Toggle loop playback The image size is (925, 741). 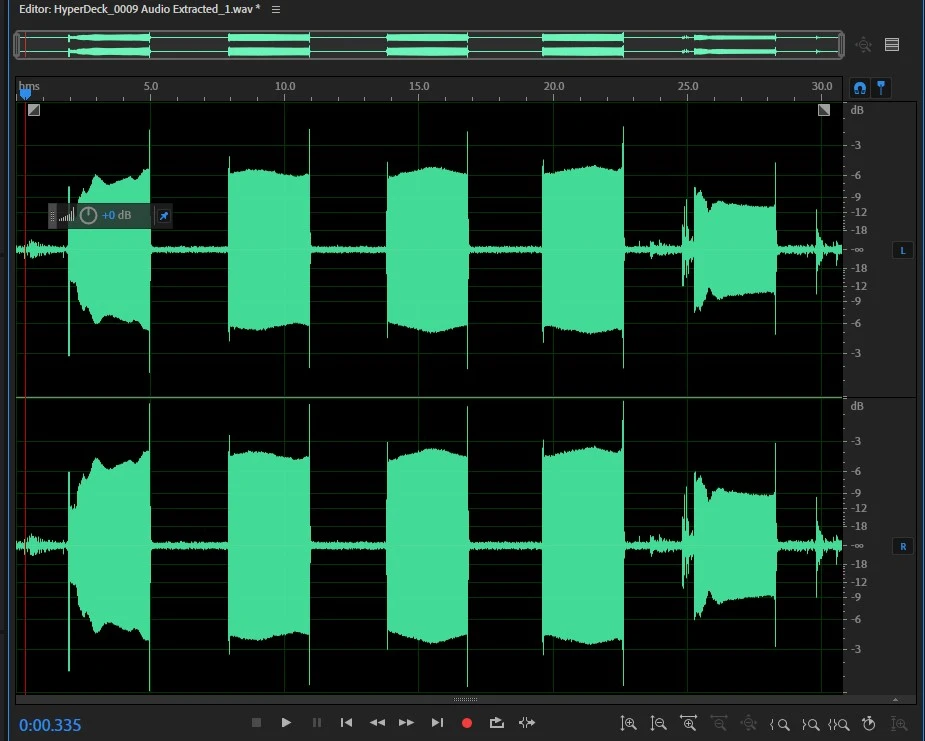pos(497,722)
